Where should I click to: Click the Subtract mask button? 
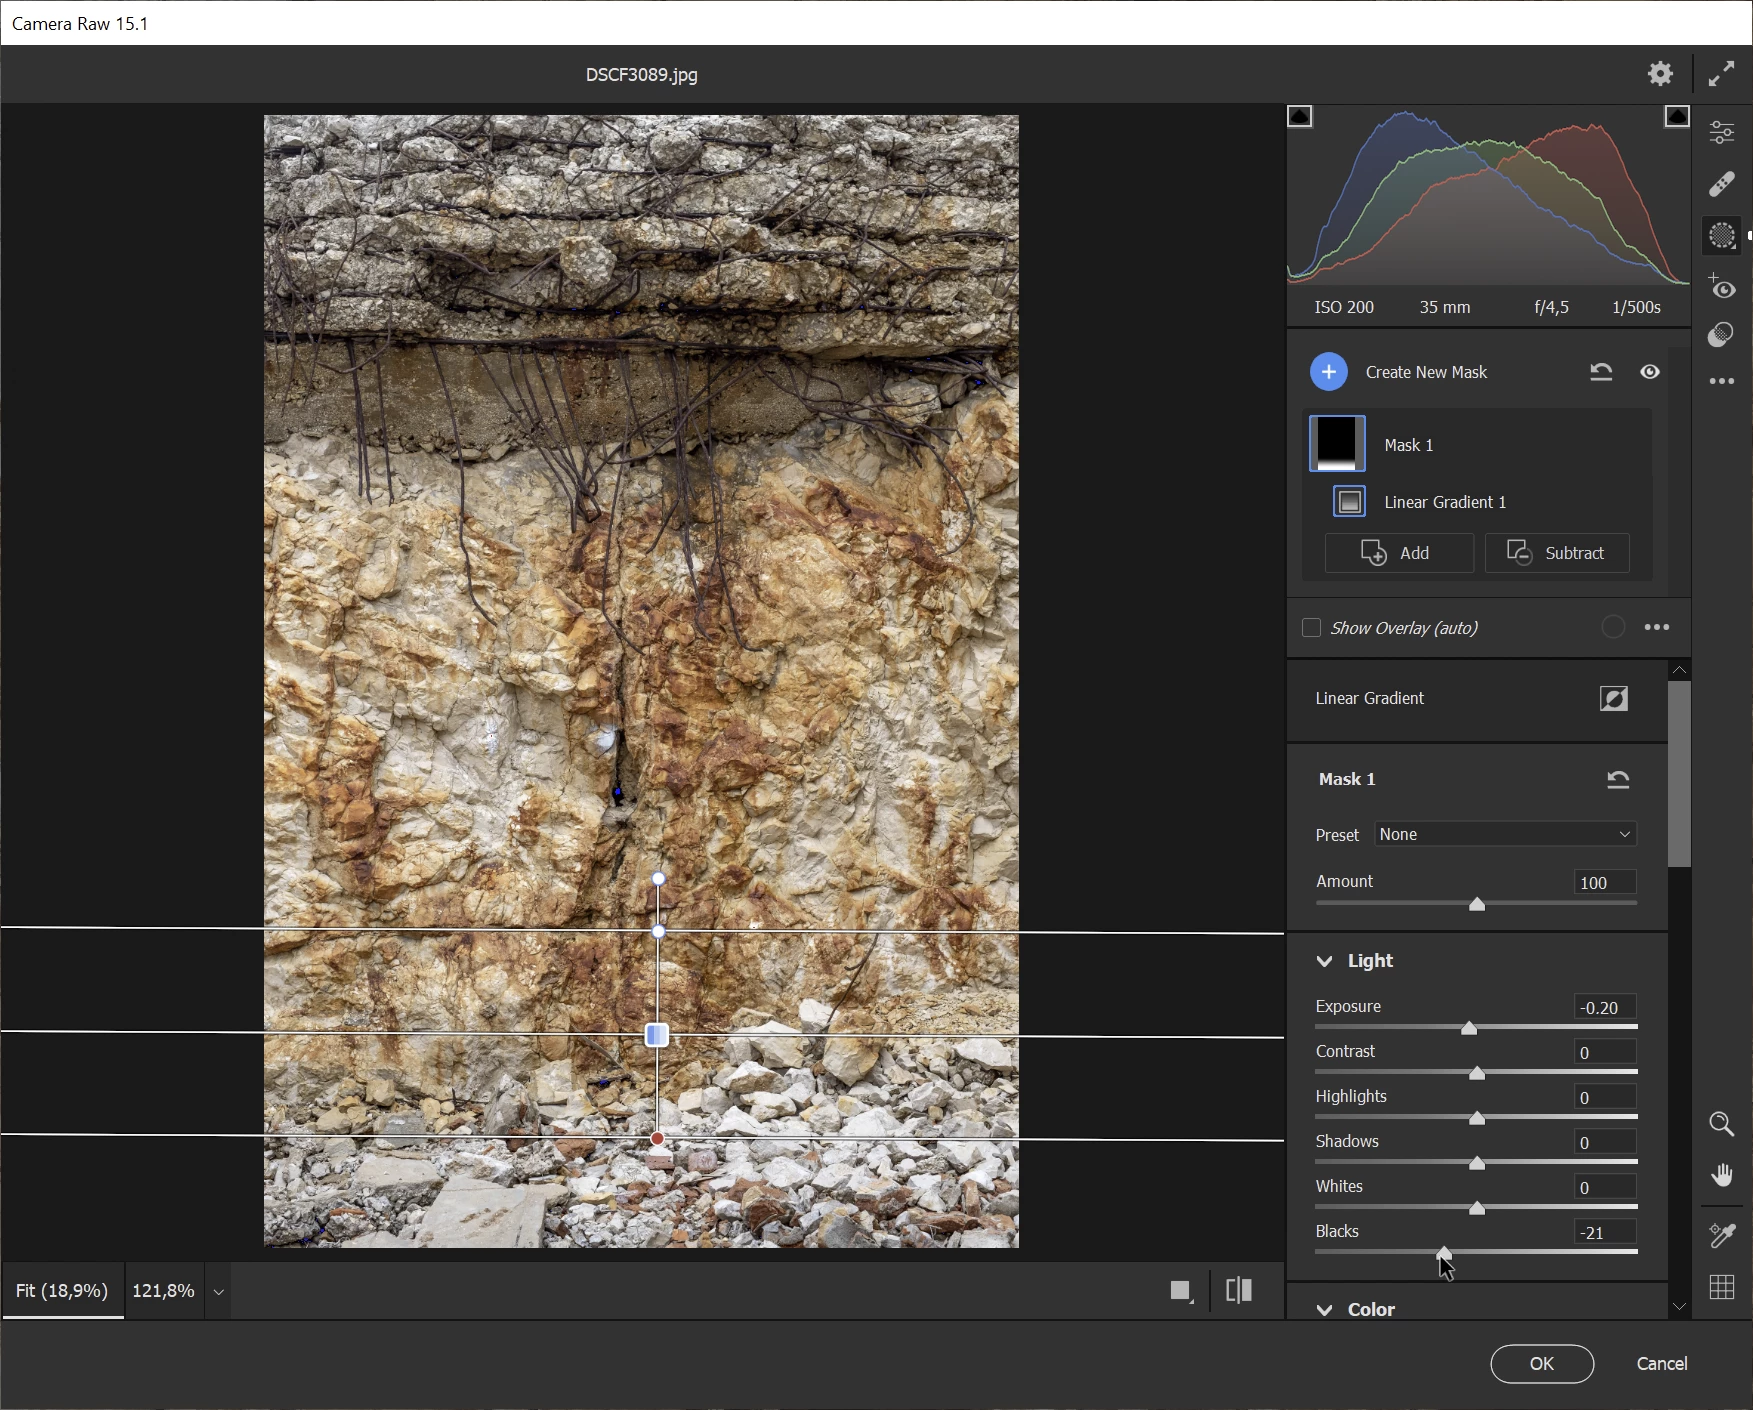coord(1556,553)
